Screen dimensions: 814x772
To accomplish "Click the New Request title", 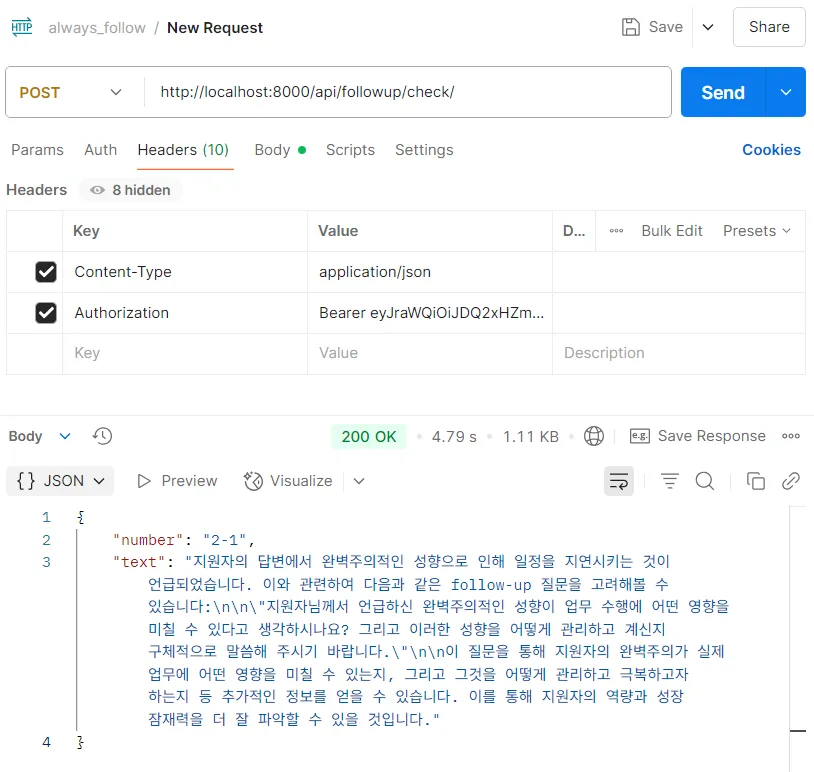I will 215,28.
